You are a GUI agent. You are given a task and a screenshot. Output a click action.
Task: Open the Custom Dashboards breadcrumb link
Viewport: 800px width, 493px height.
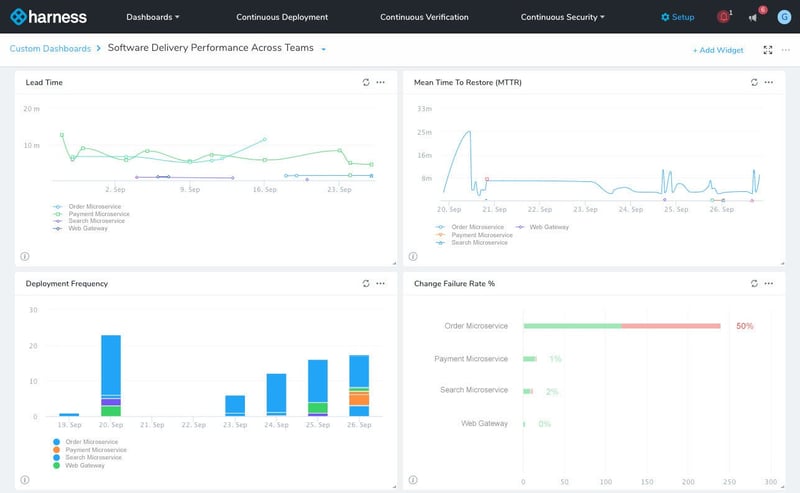49,48
